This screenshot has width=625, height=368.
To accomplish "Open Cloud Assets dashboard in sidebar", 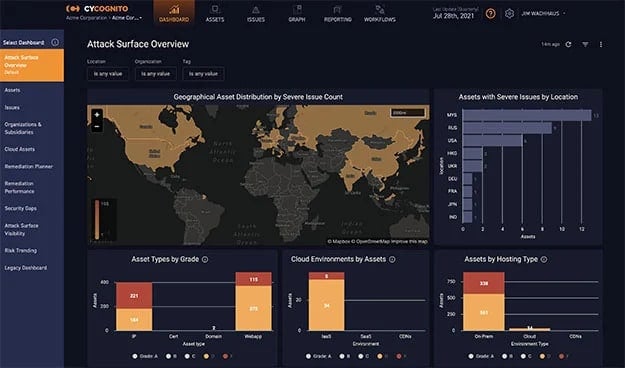I will click(20, 149).
